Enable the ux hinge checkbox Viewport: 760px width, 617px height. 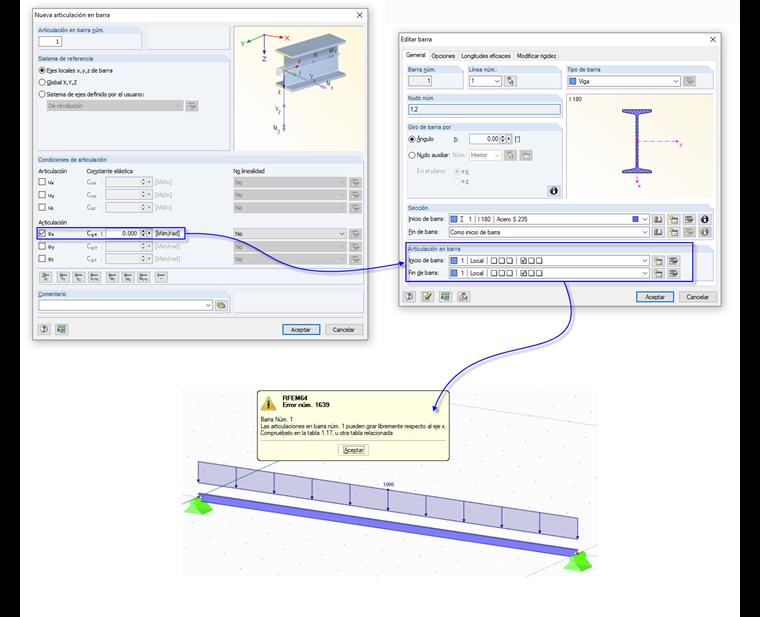coord(42,182)
